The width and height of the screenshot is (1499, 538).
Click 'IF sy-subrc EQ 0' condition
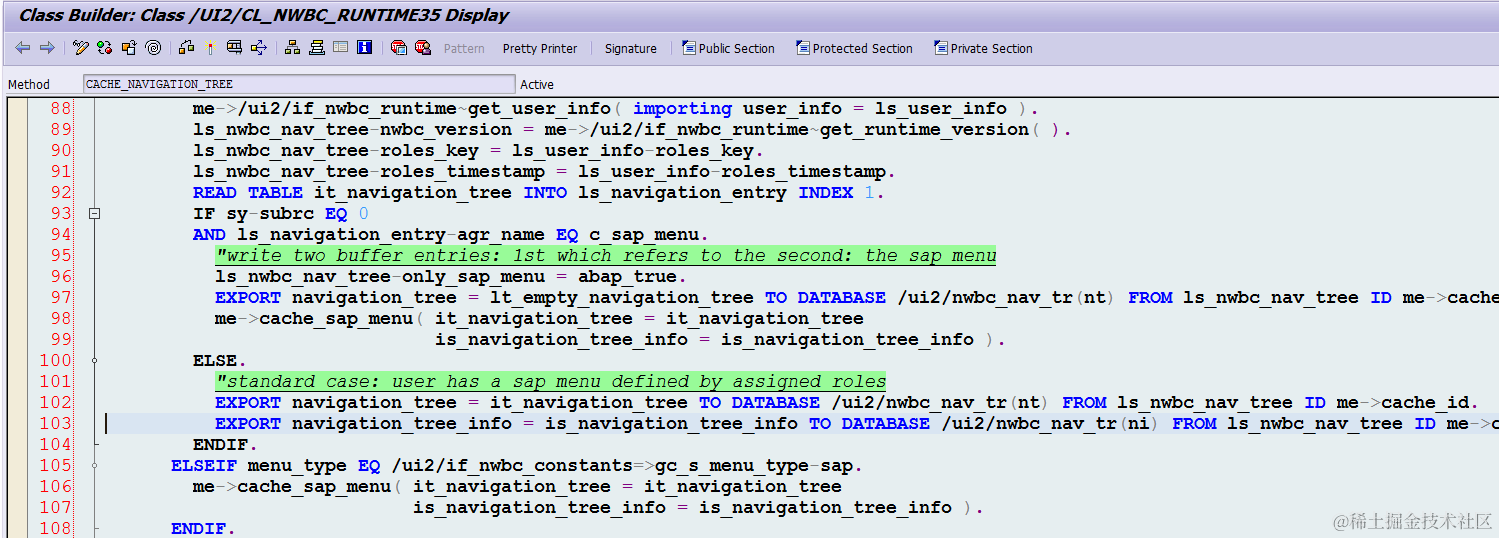click(x=281, y=213)
